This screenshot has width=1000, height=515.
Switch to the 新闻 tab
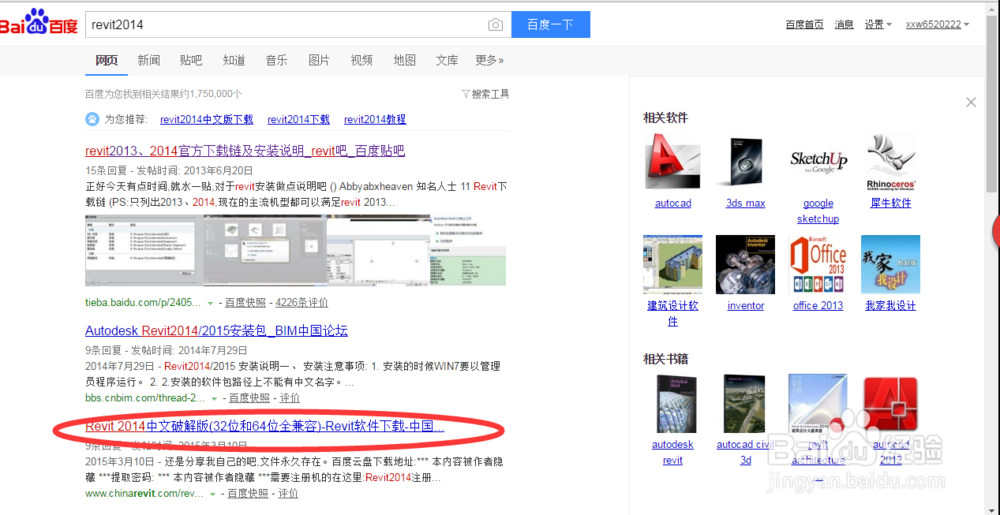click(149, 61)
